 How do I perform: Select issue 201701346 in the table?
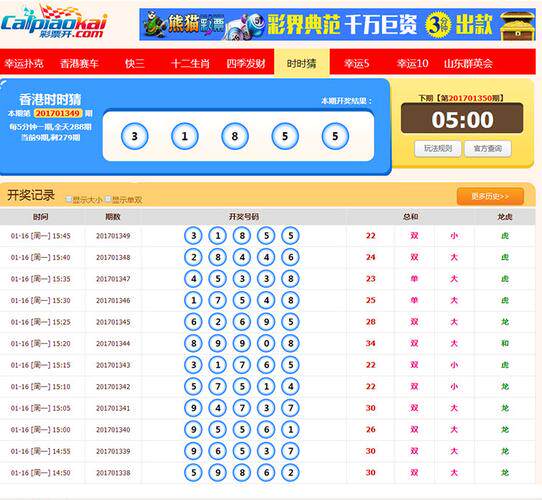click(x=113, y=300)
